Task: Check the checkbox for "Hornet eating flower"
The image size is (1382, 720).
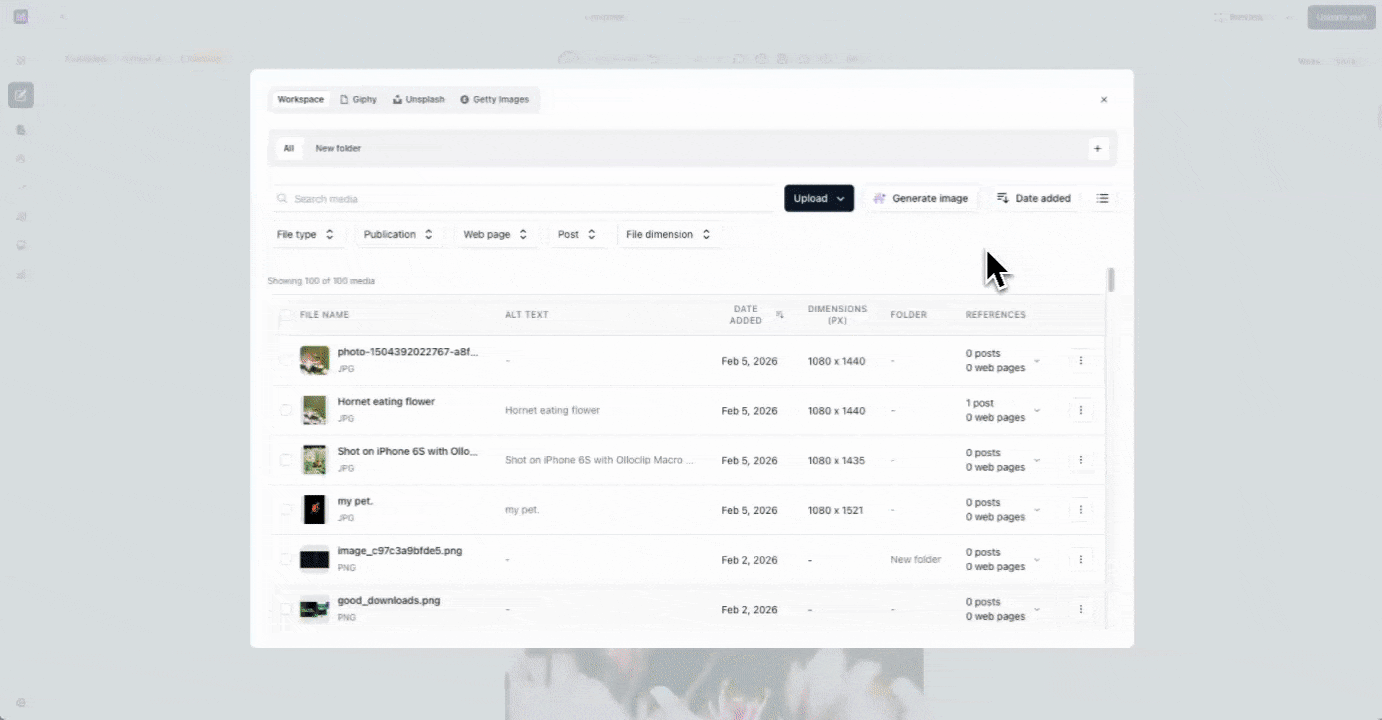Action: (x=286, y=410)
